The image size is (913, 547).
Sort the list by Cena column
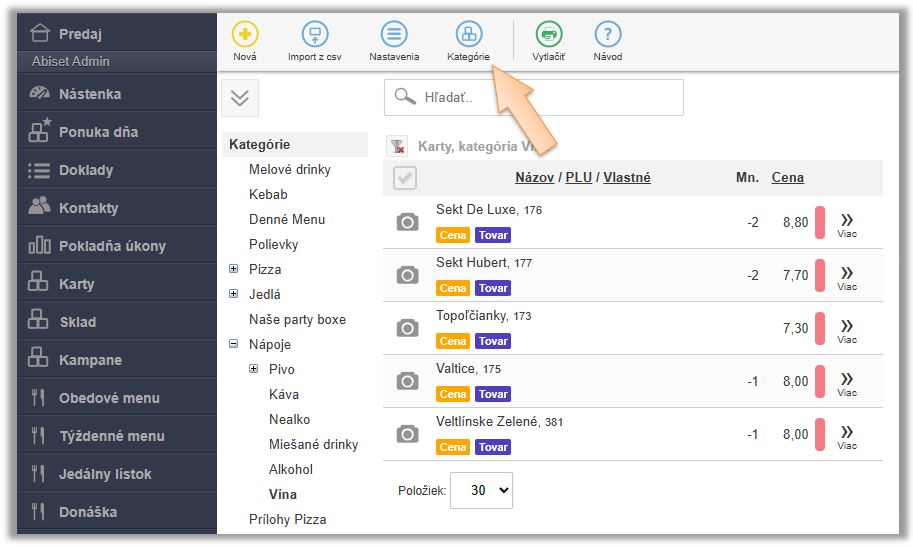[787, 178]
